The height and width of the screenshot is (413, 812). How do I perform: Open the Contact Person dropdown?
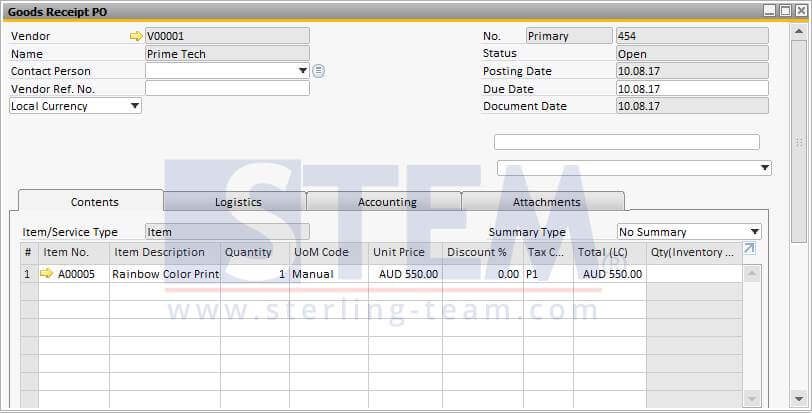303,71
